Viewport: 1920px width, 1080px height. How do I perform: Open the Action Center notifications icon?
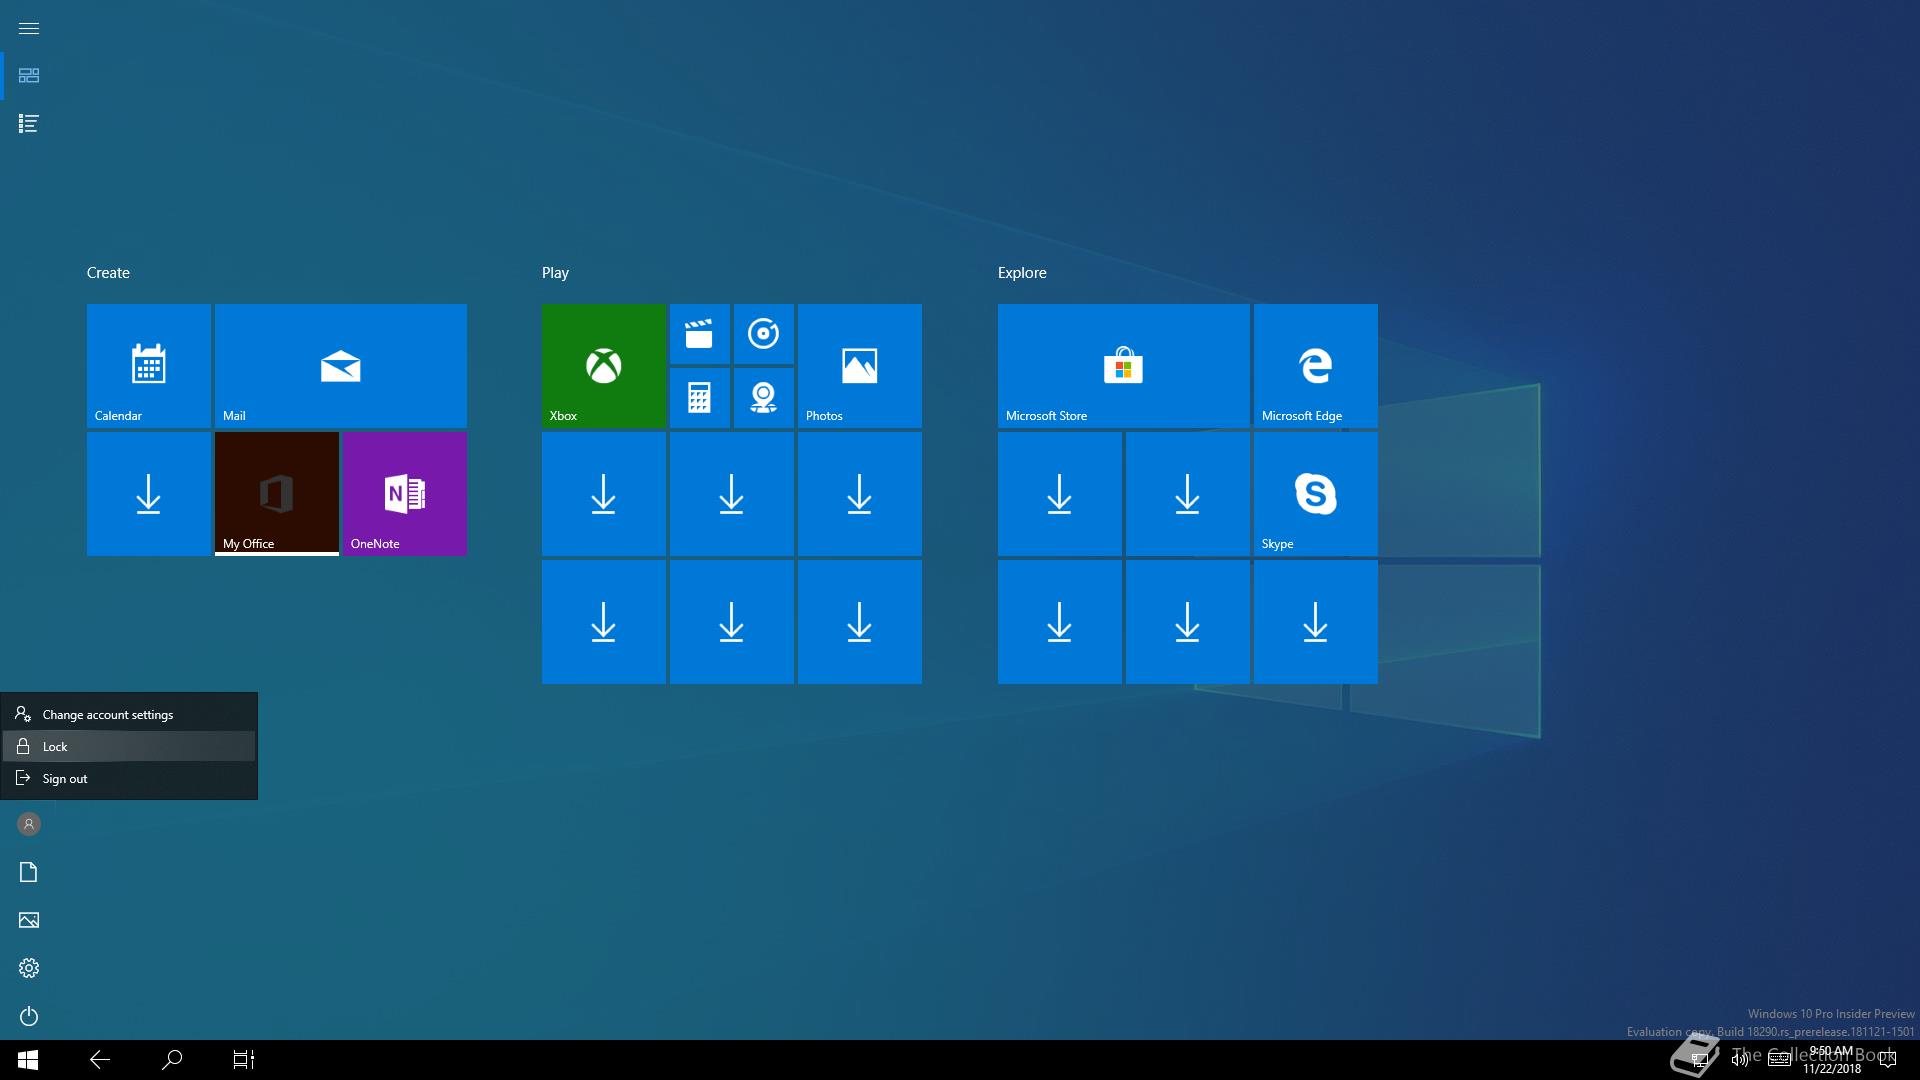[1888, 1060]
